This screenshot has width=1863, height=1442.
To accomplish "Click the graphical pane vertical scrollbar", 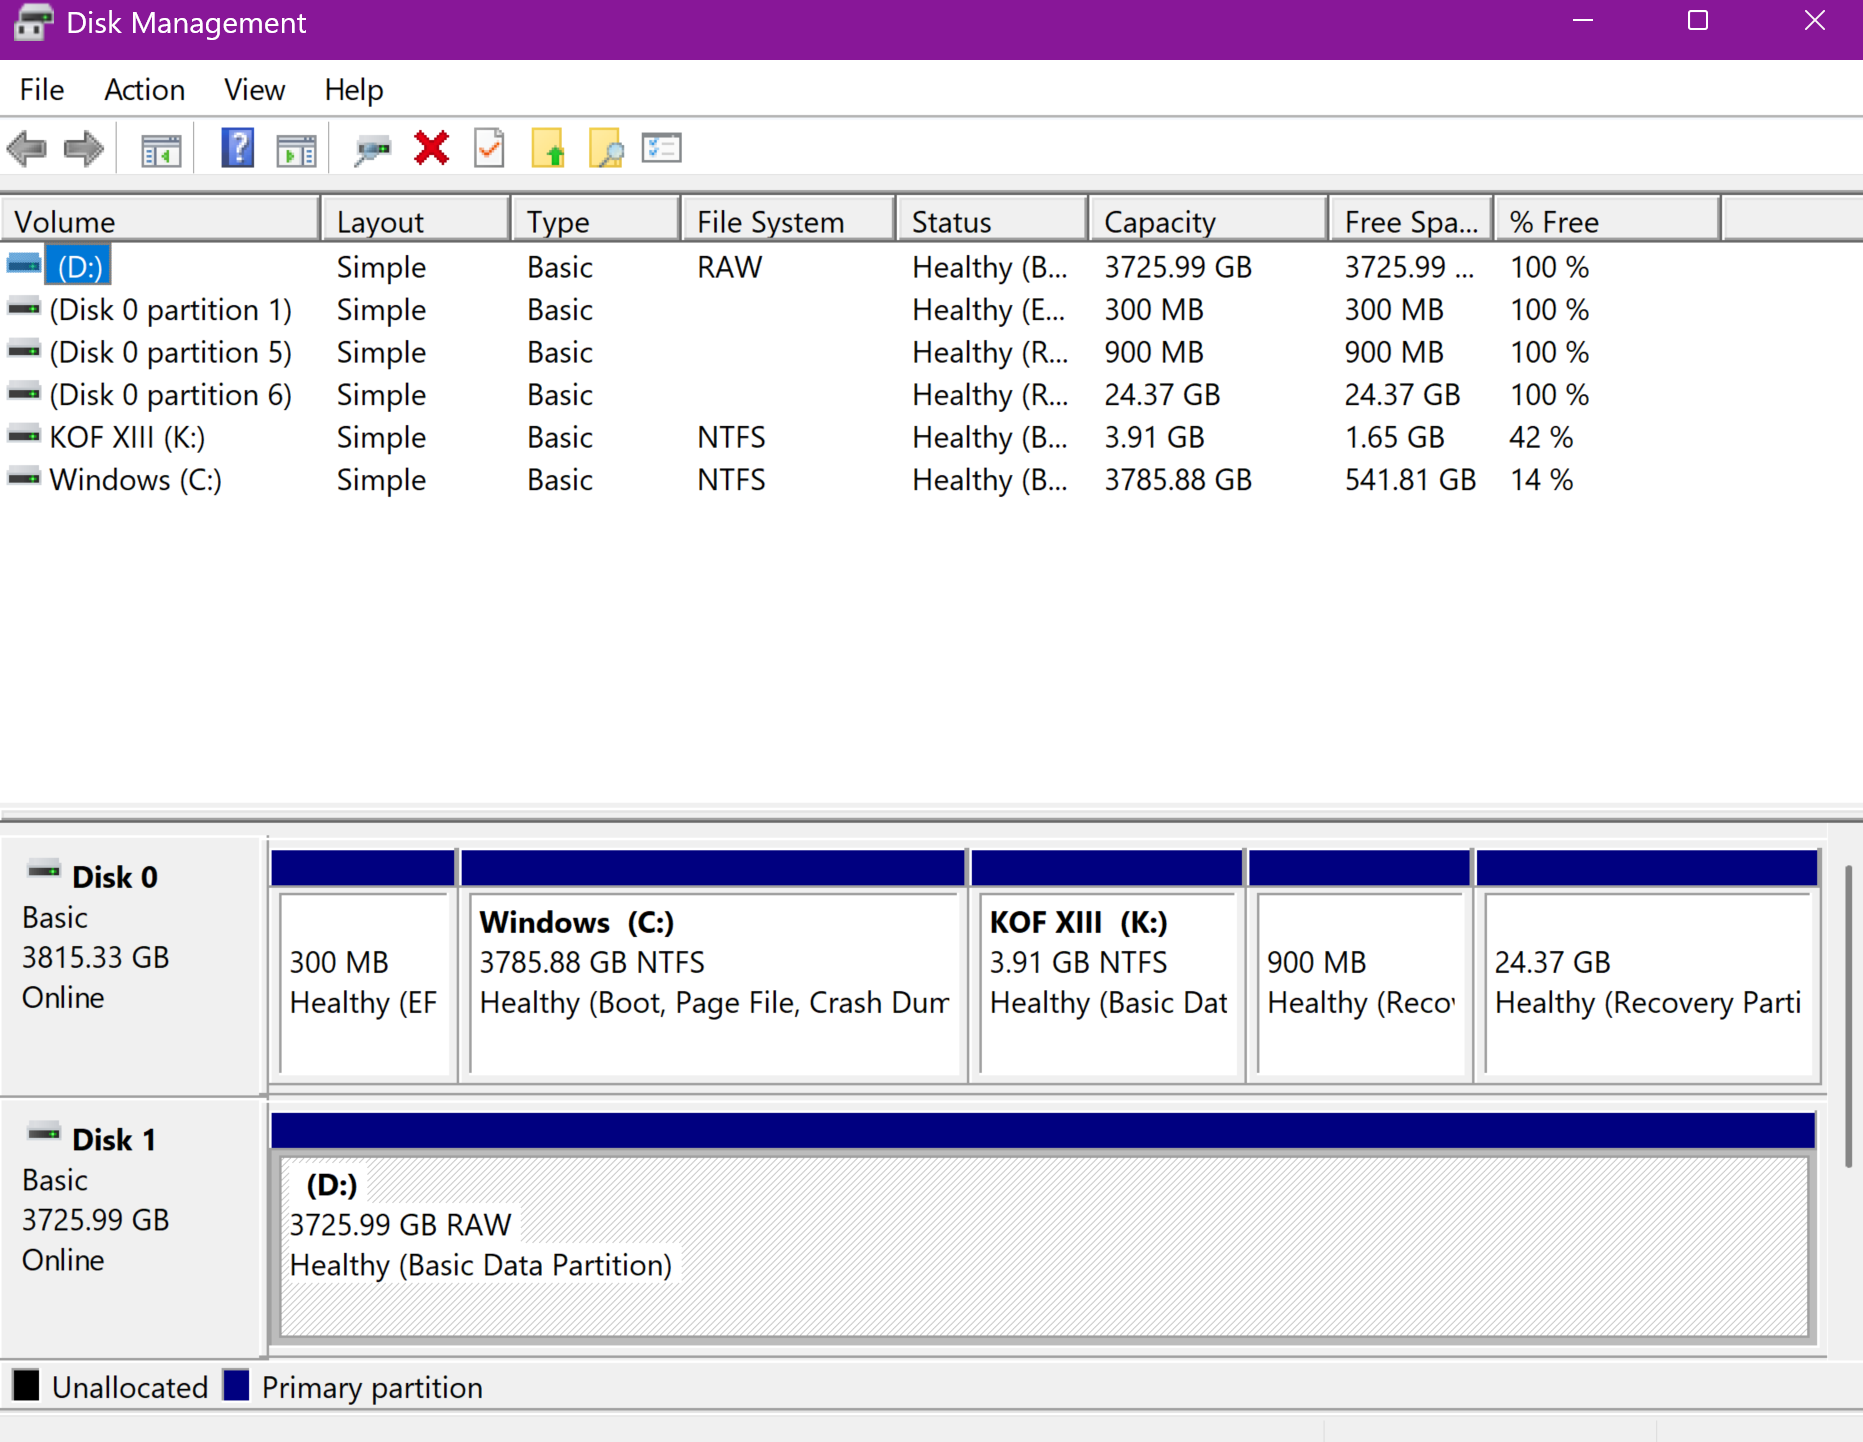I will click(1847, 1015).
